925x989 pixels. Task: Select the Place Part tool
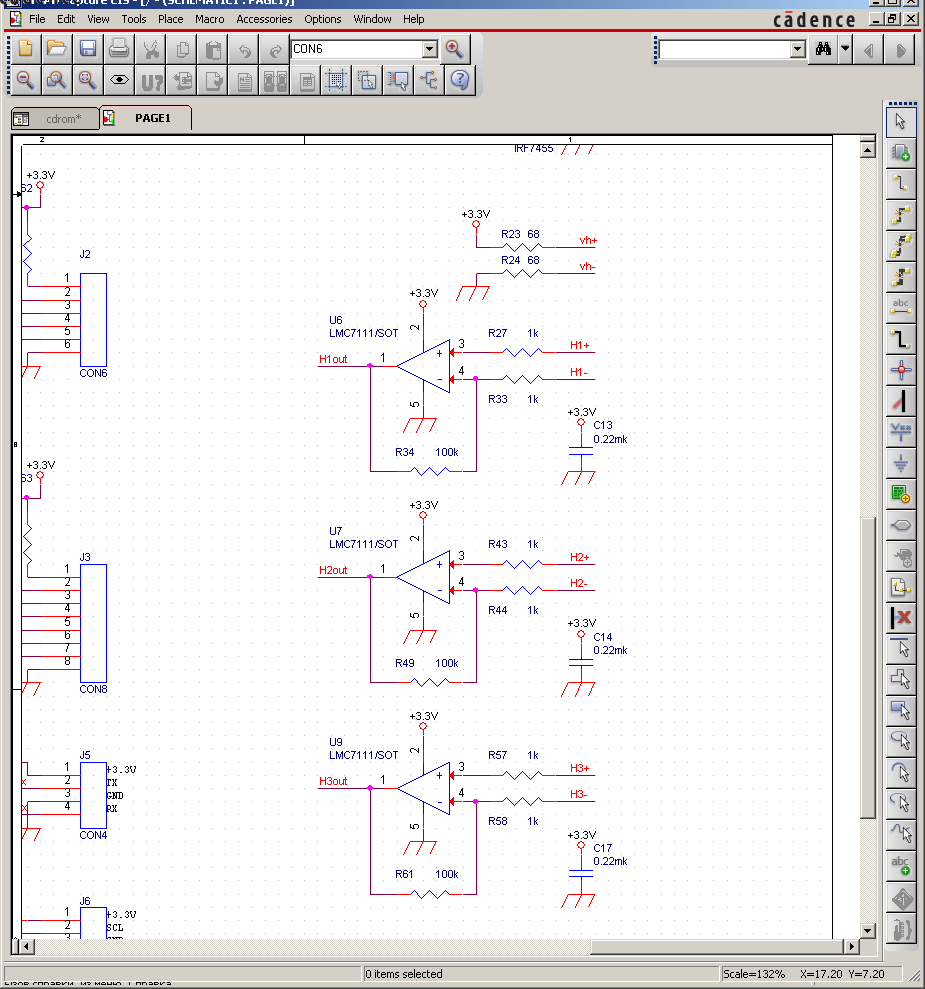pos(901,152)
